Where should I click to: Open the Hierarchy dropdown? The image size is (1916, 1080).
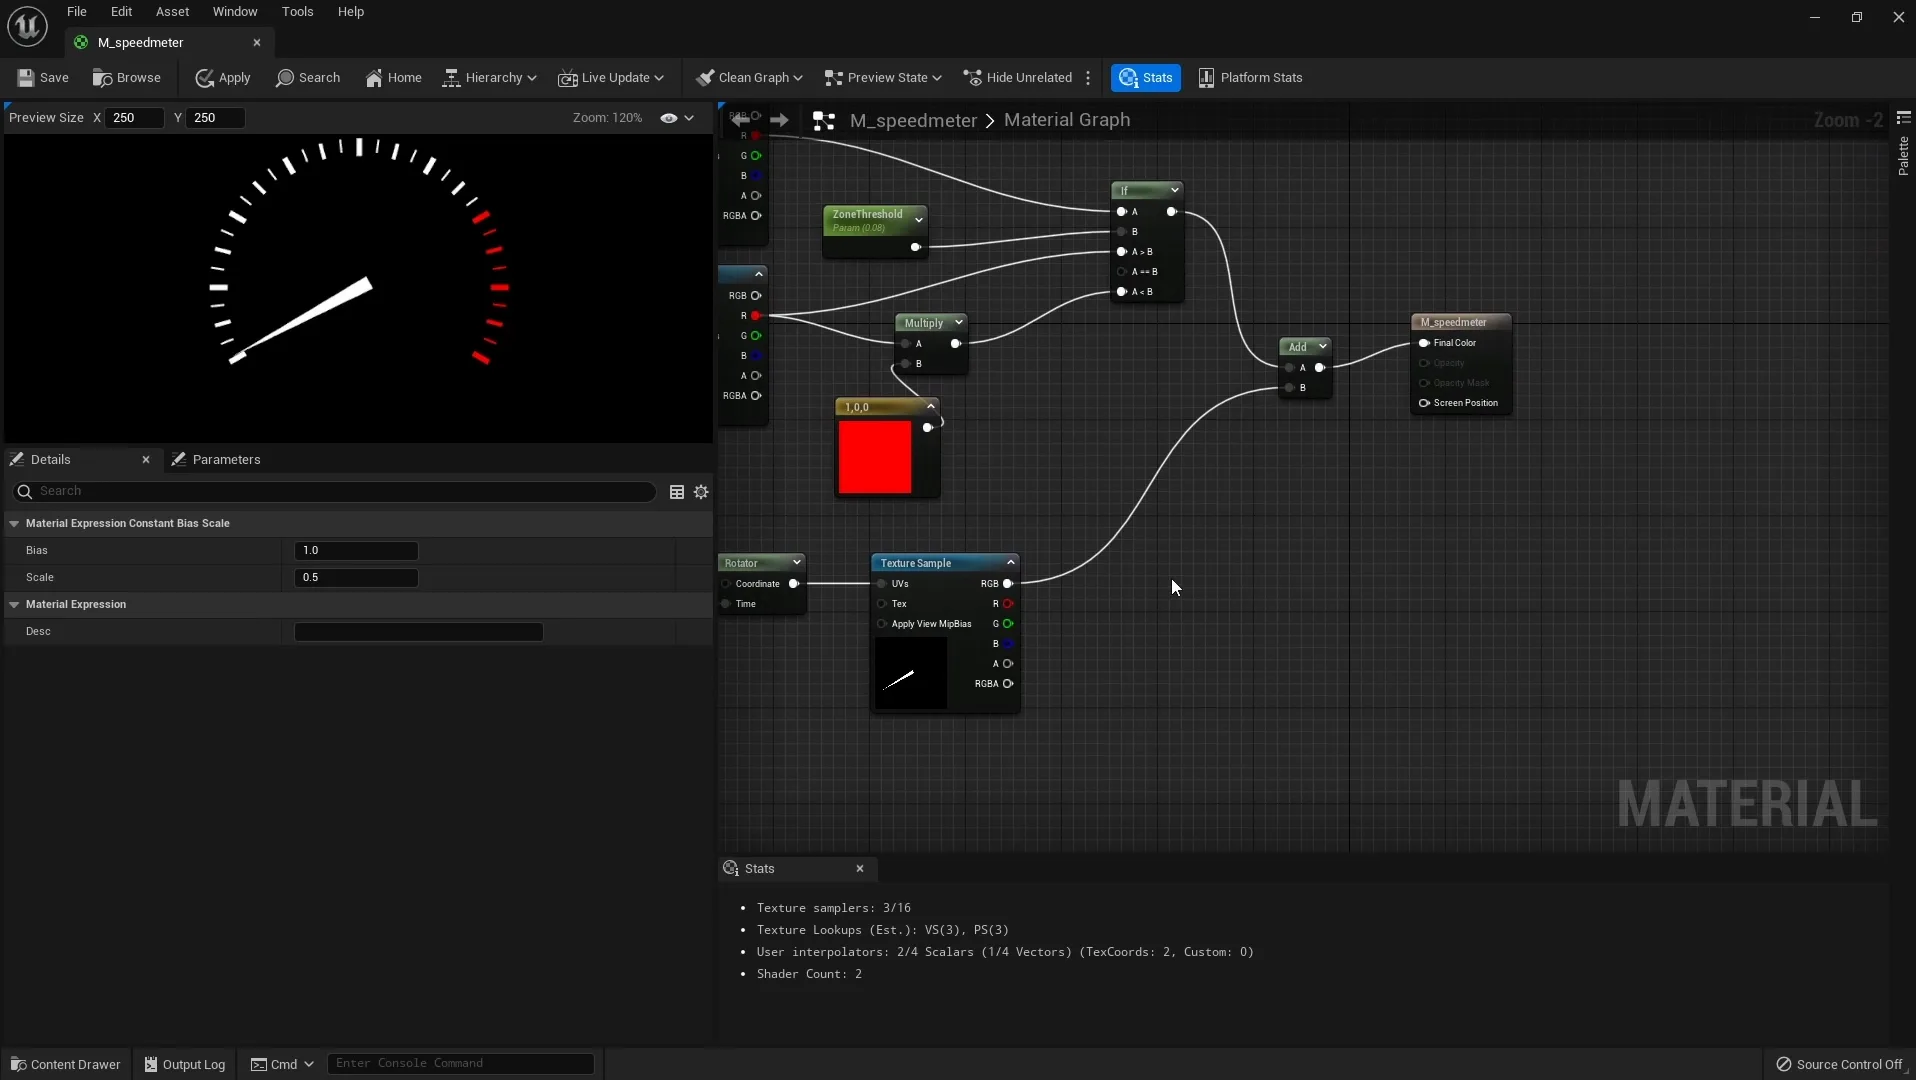point(488,77)
